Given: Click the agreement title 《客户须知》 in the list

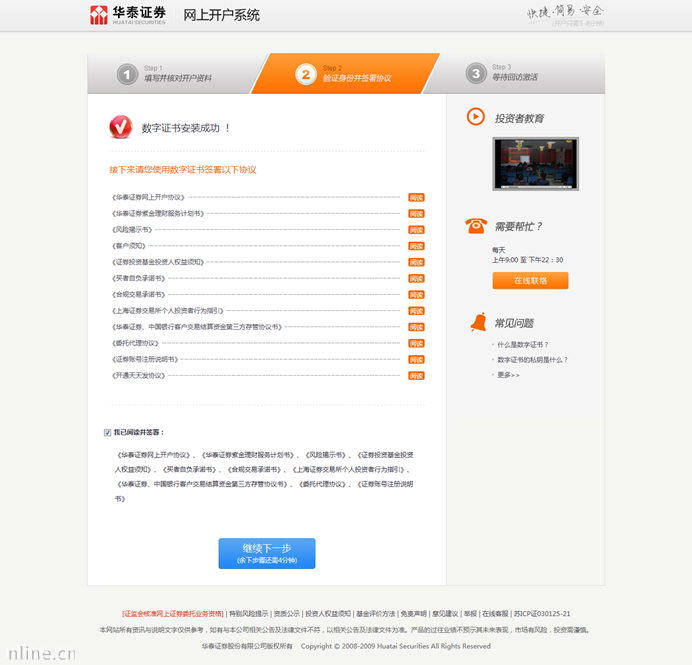Looking at the screenshot, I should pyautogui.click(x=128, y=246).
